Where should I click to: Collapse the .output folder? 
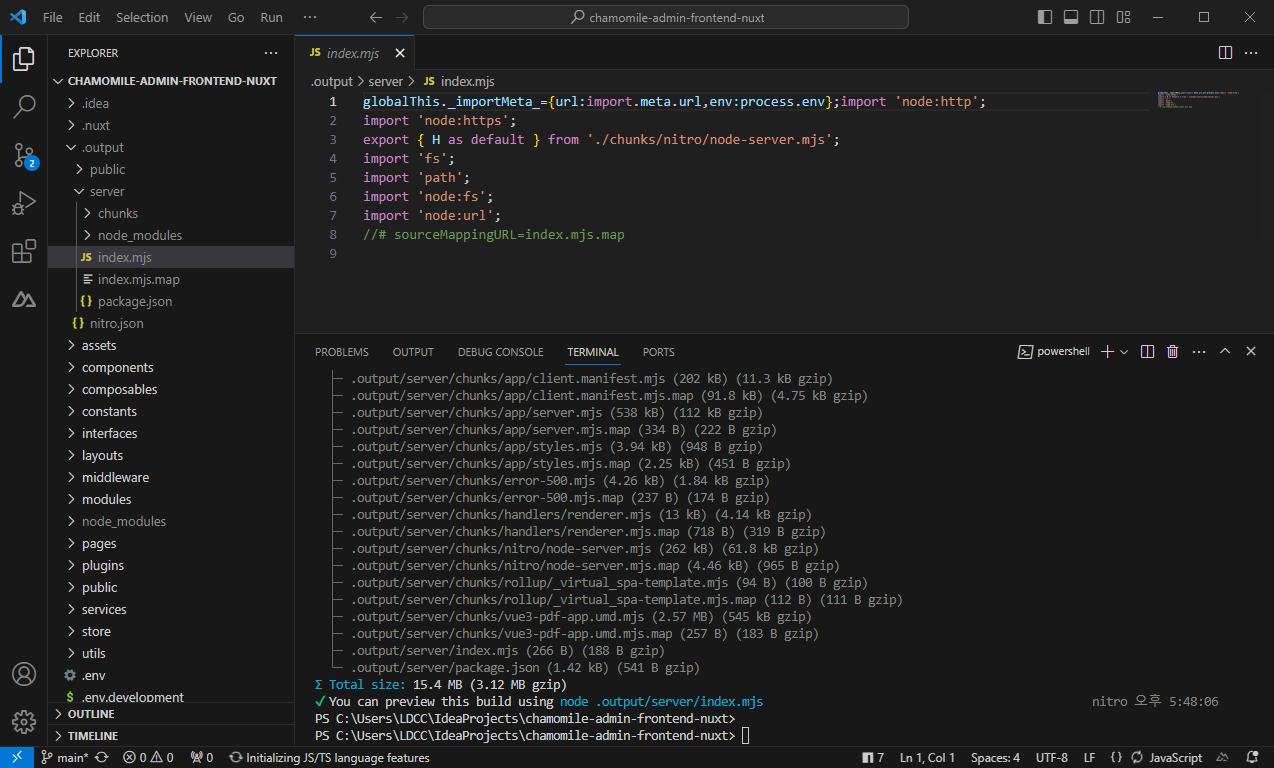[171, 147]
